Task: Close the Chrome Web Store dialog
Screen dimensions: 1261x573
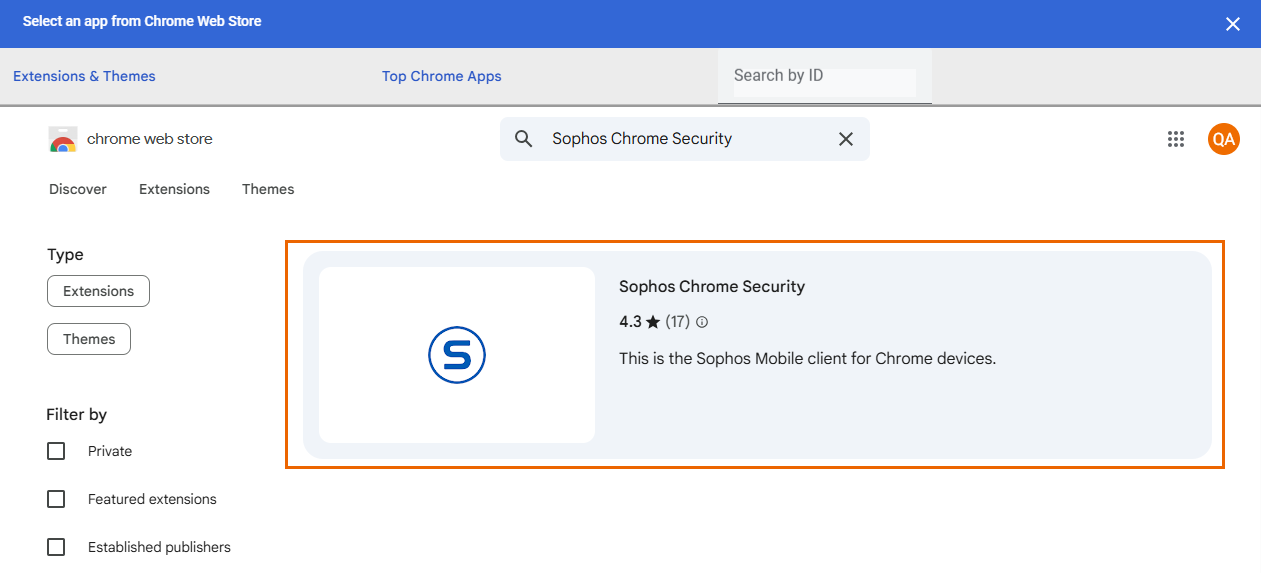Action: 1233,24
